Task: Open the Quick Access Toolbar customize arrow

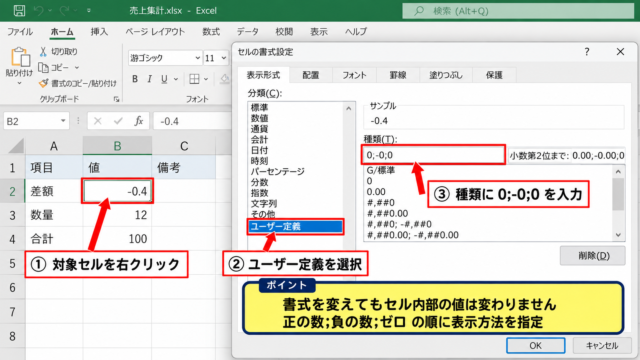Action: pos(89,11)
